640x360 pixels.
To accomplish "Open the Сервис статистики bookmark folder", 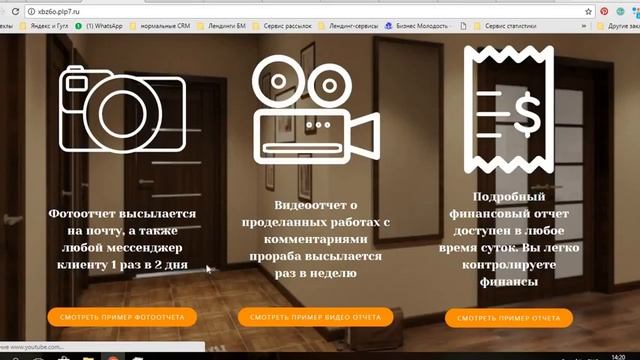I will coord(505,26).
